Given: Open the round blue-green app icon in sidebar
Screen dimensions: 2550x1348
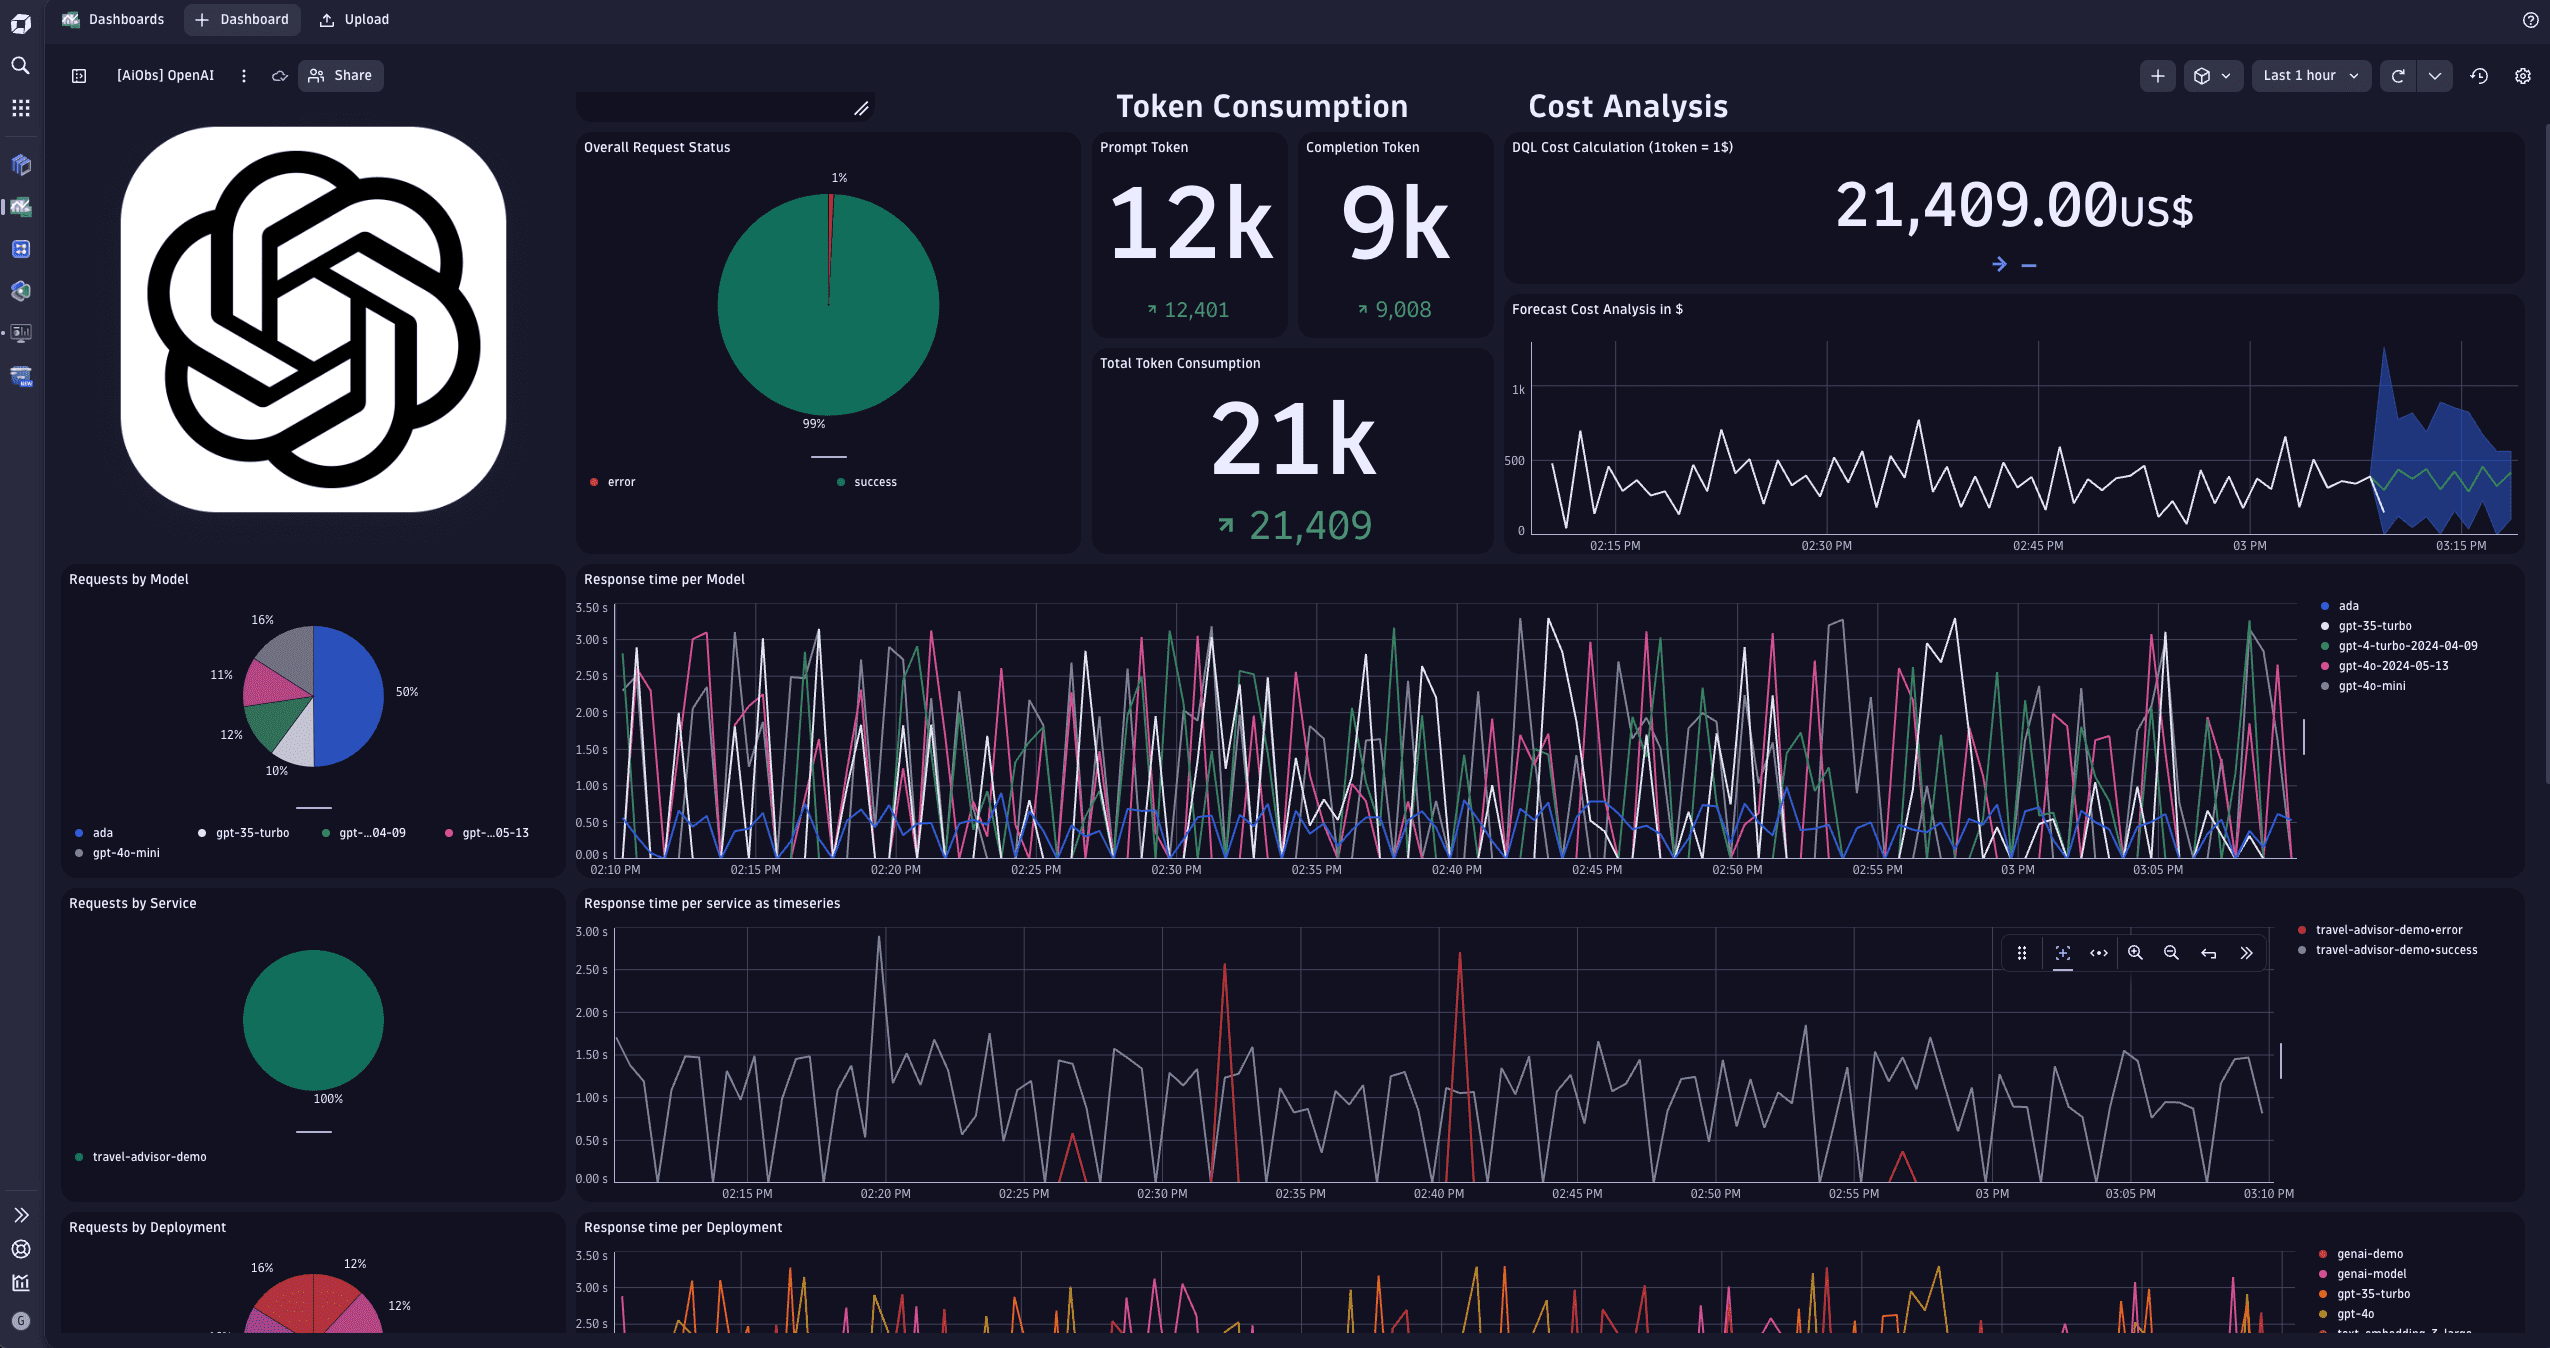Looking at the screenshot, I should click(20, 291).
